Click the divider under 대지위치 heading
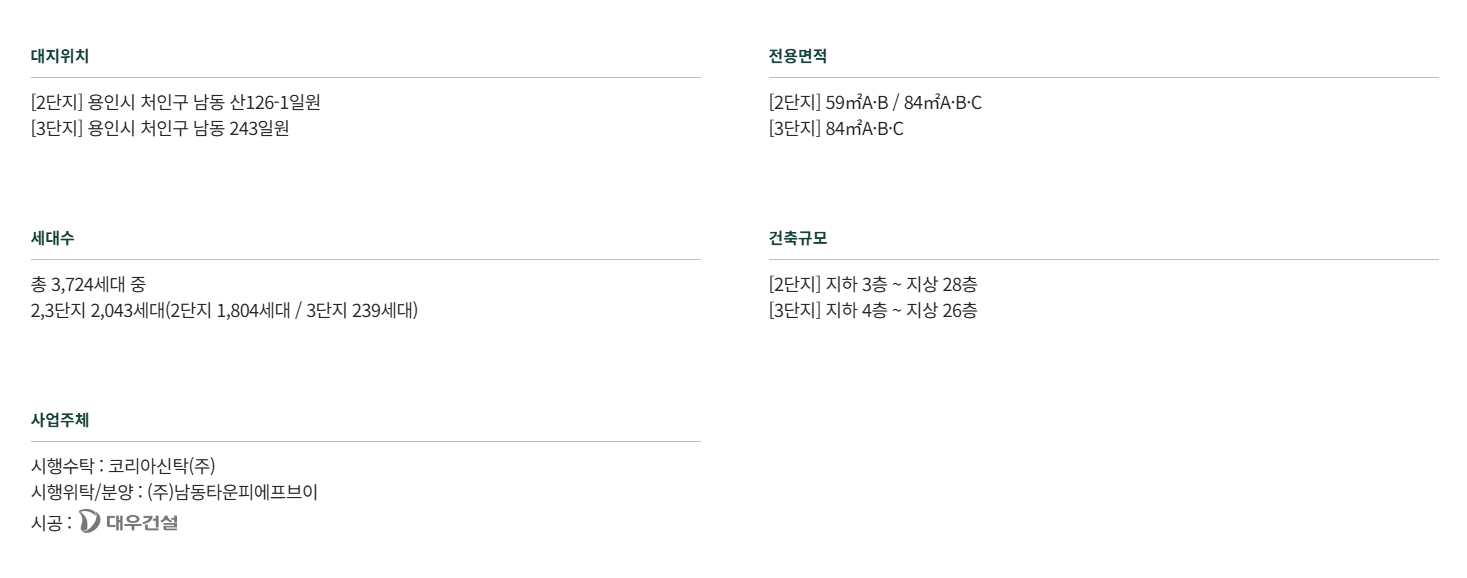Viewport: 1467px width, 578px height. pos(366,77)
